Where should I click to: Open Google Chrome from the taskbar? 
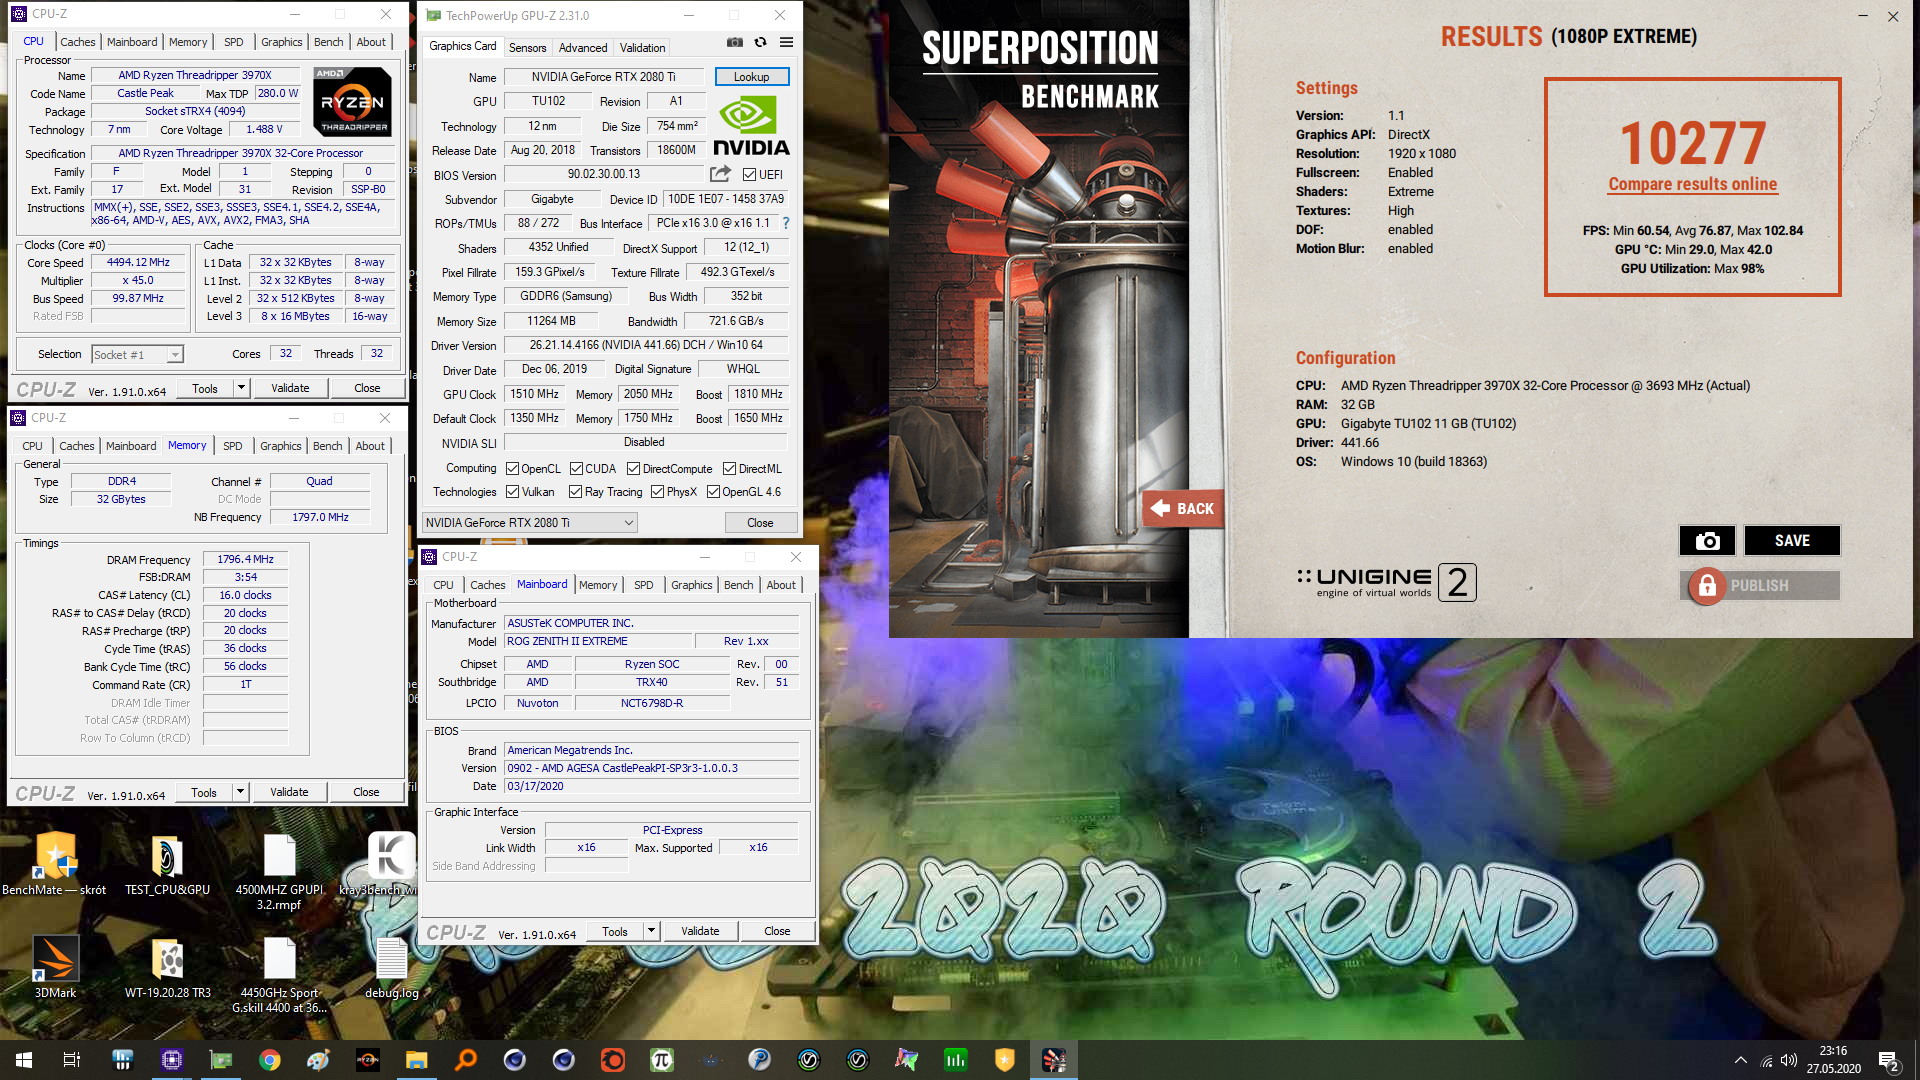pyautogui.click(x=269, y=1060)
